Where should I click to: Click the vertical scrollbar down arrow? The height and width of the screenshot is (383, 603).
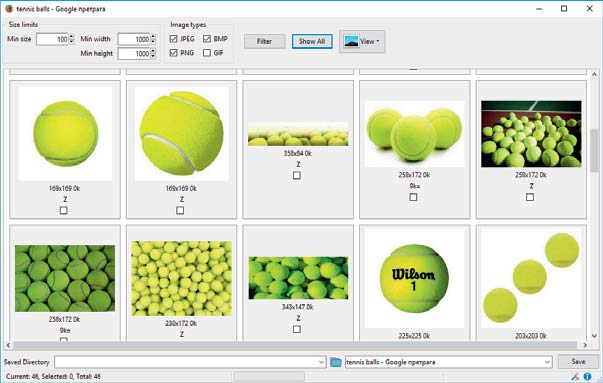click(594, 336)
